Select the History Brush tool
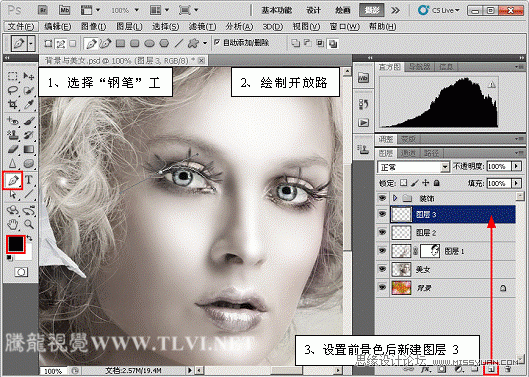This screenshot has height=377, width=529. [x=29, y=135]
